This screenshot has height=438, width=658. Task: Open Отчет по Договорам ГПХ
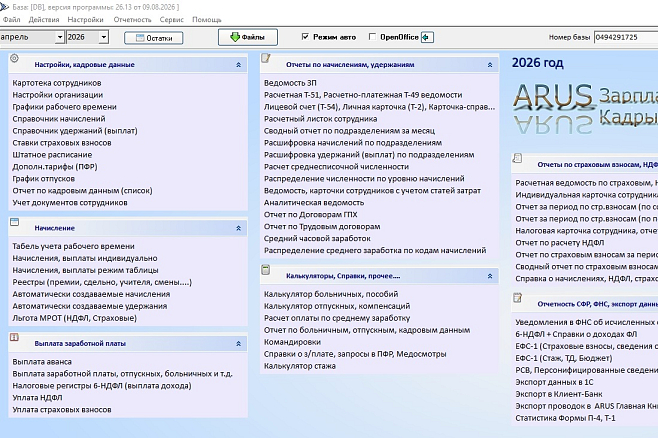tap(311, 215)
